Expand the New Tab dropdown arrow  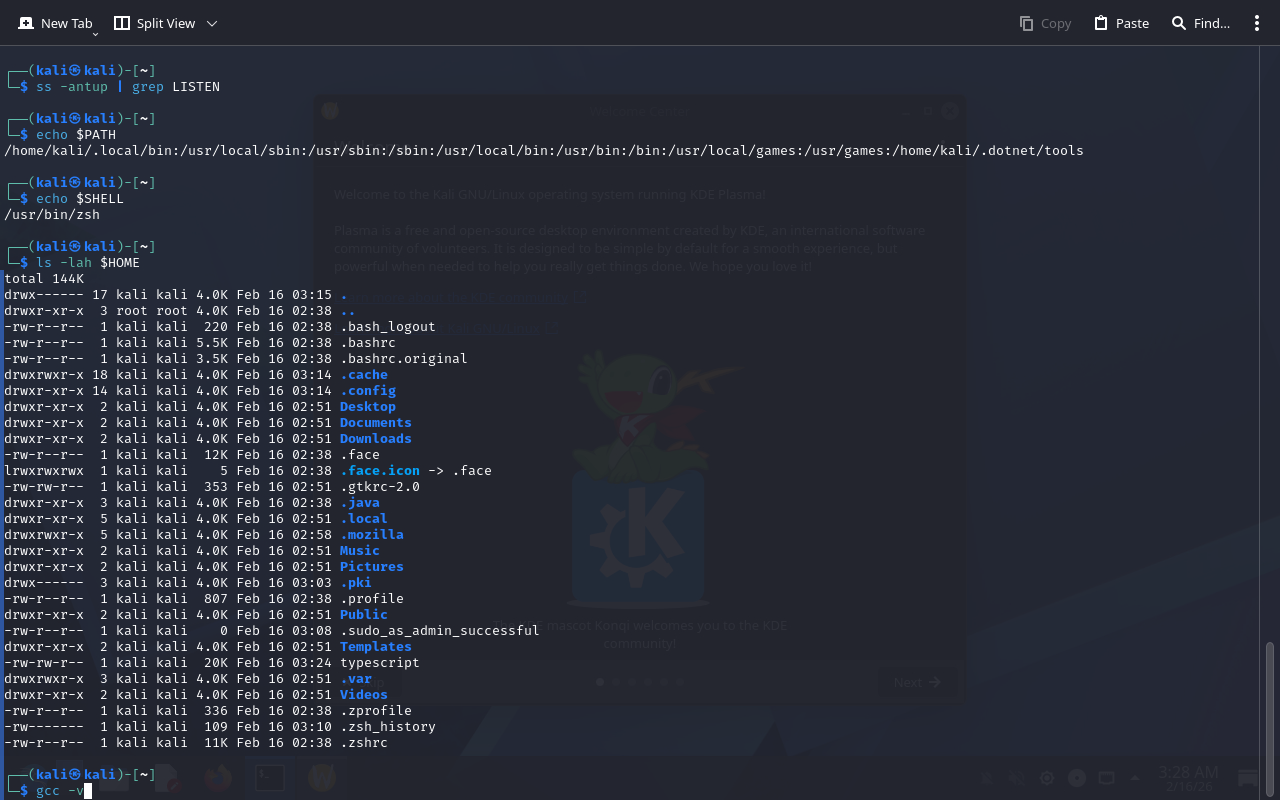pos(96,33)
